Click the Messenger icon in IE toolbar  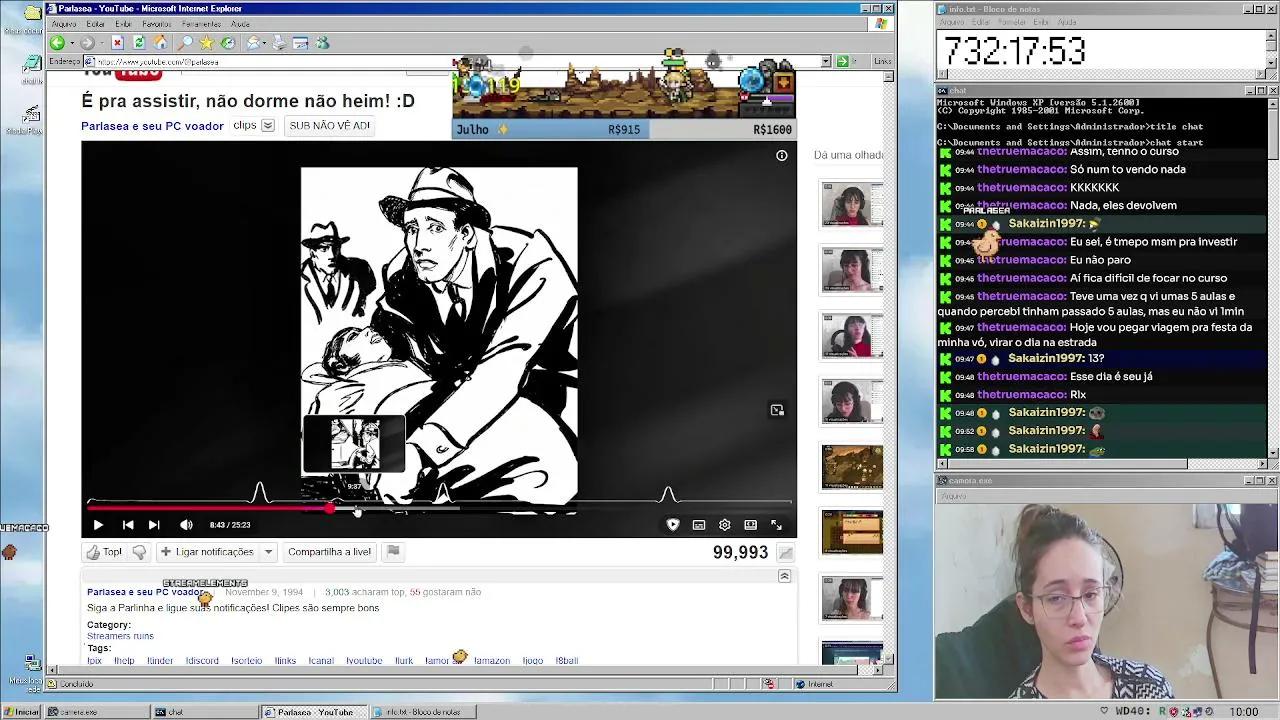click(x=322, y=43)
